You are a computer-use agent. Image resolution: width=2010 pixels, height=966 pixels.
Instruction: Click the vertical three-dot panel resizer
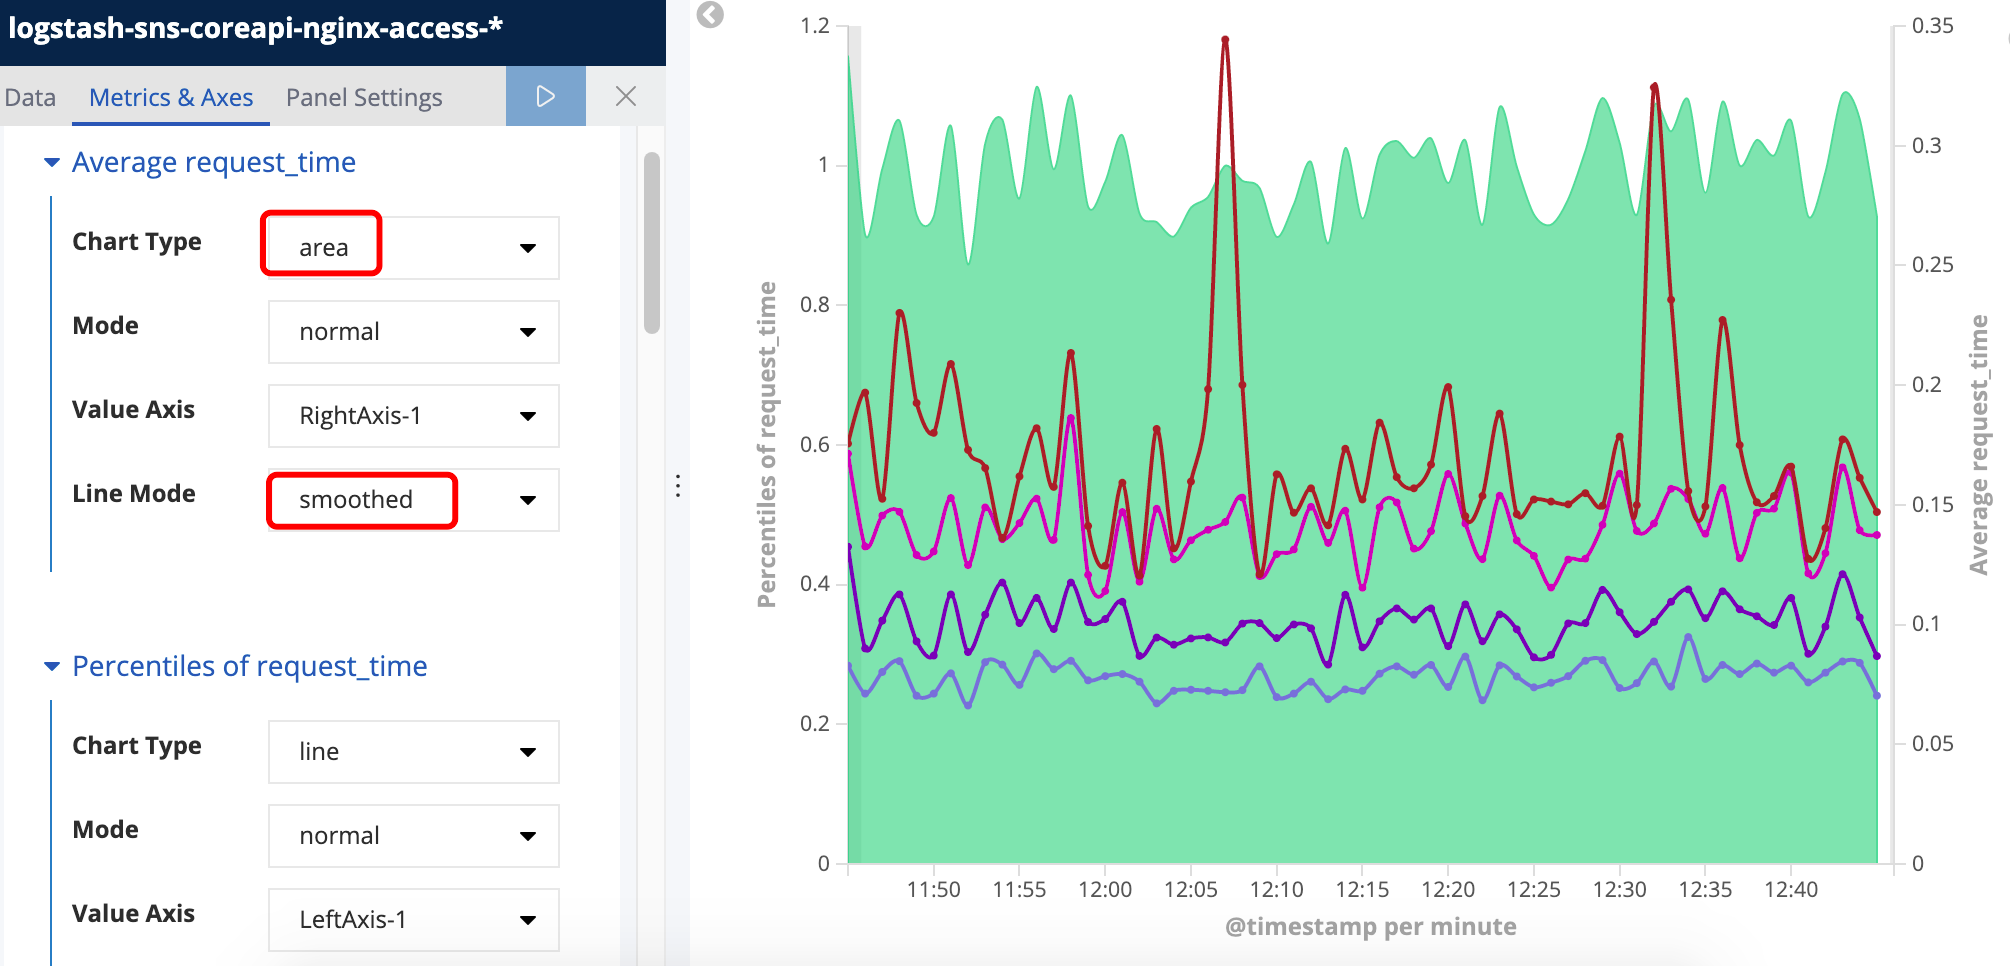coord(678,486)
